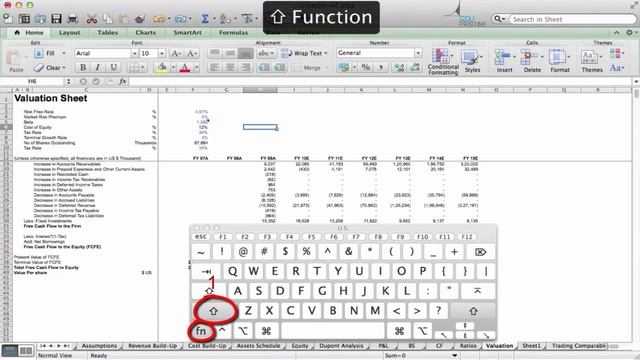
Task: Open the ribbon settings gear
Action: pos(631,32)
